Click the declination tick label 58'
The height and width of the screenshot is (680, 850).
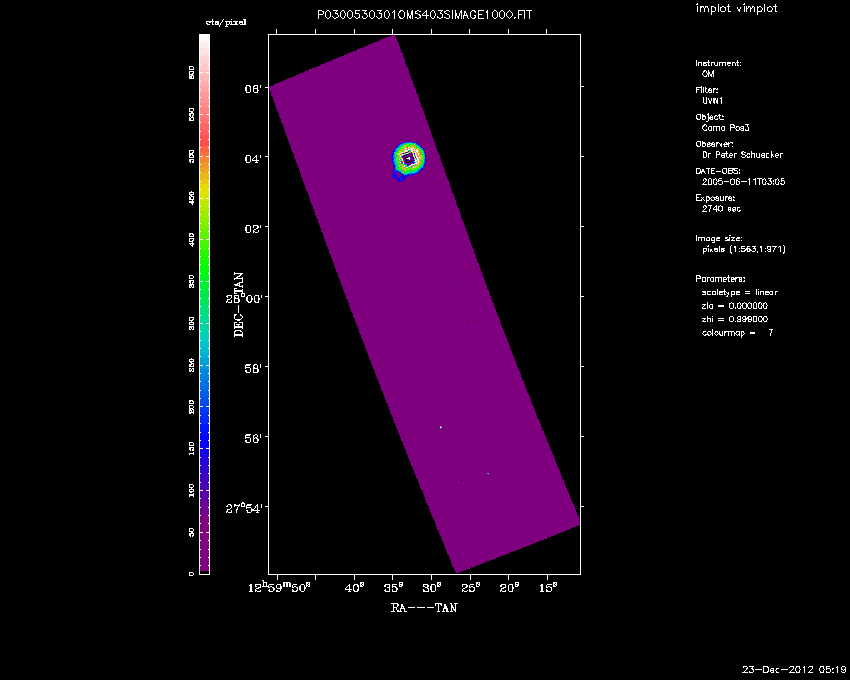point(253,368)
